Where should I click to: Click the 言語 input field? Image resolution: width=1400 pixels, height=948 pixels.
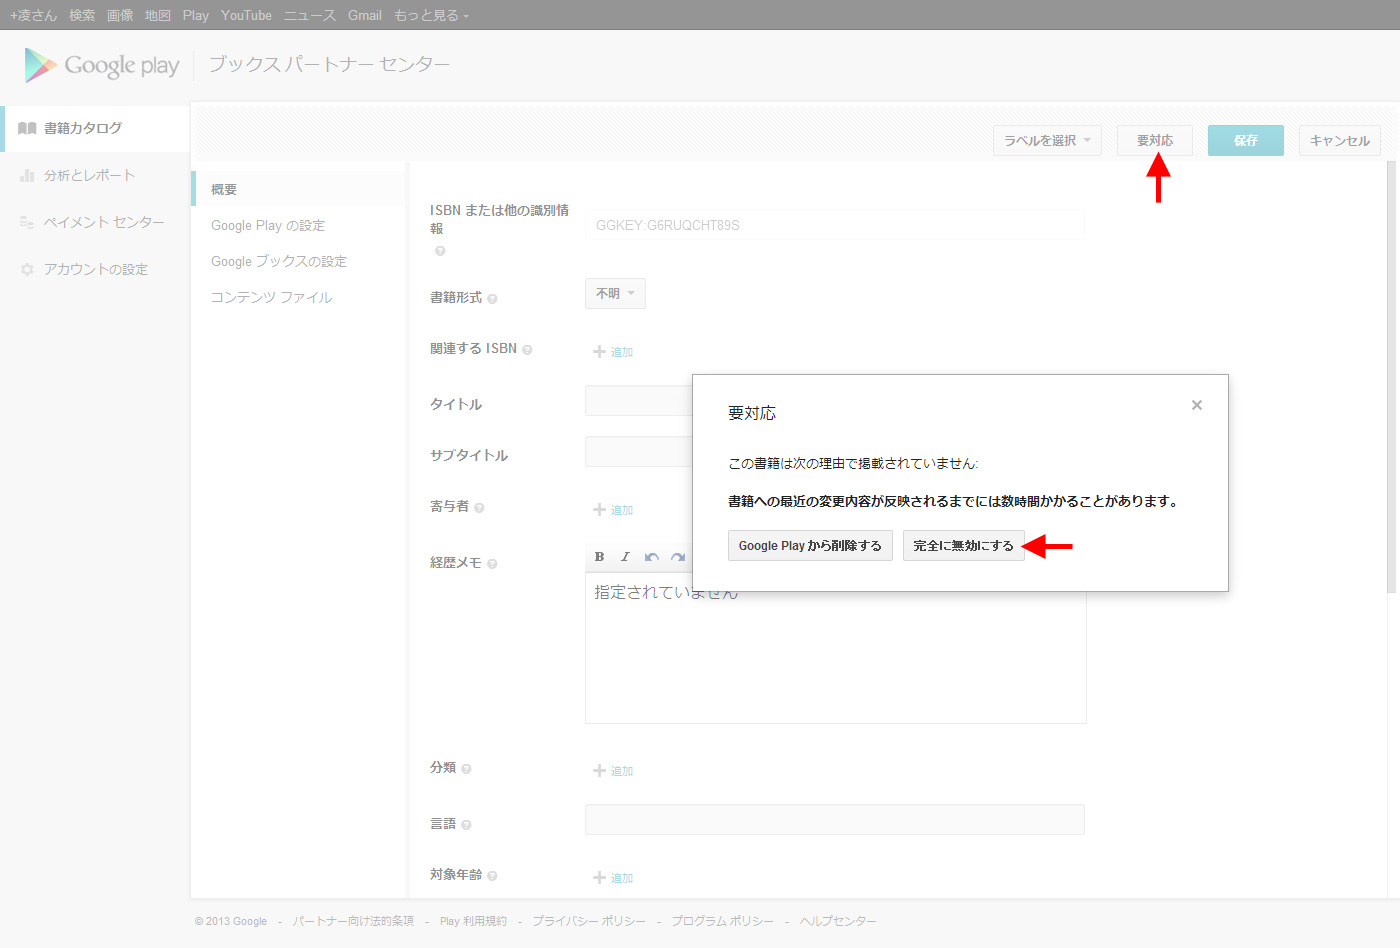(x=835, y=820)
